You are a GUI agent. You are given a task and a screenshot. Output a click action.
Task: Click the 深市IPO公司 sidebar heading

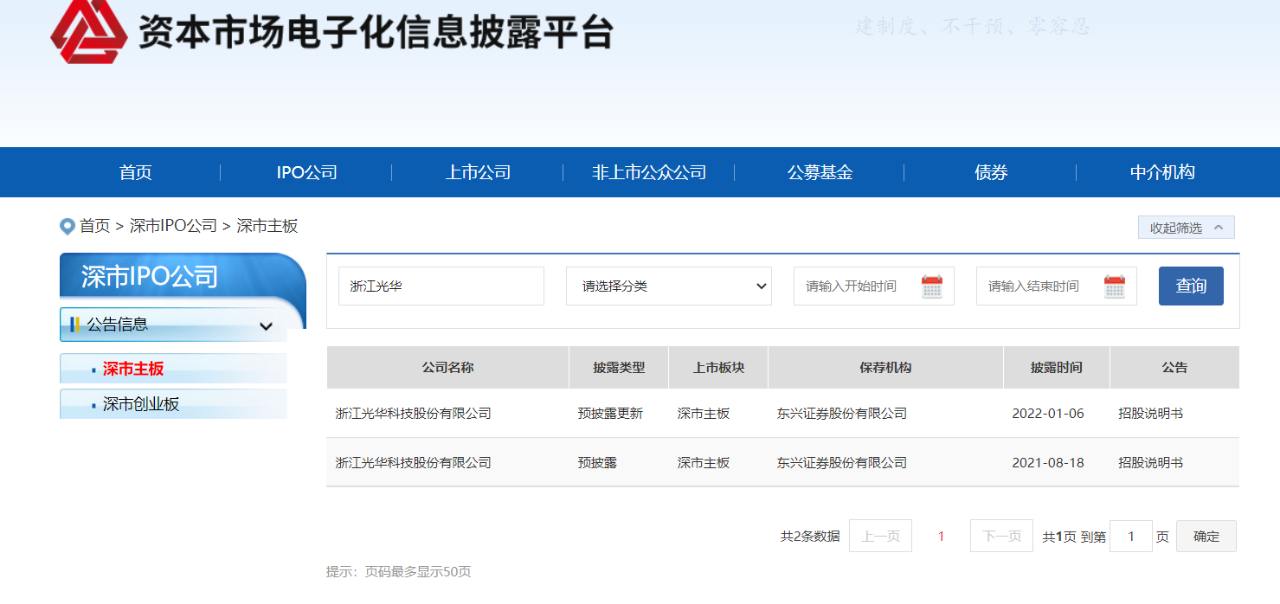point(149,277)
